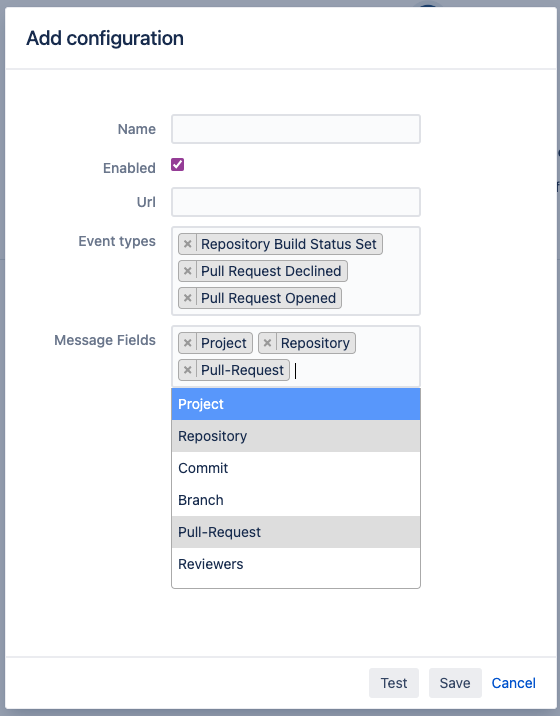The width and height of the screenshot is (560, 716).
Task: Choose Commit from the dropdown list
Action: tap(296, 468)
